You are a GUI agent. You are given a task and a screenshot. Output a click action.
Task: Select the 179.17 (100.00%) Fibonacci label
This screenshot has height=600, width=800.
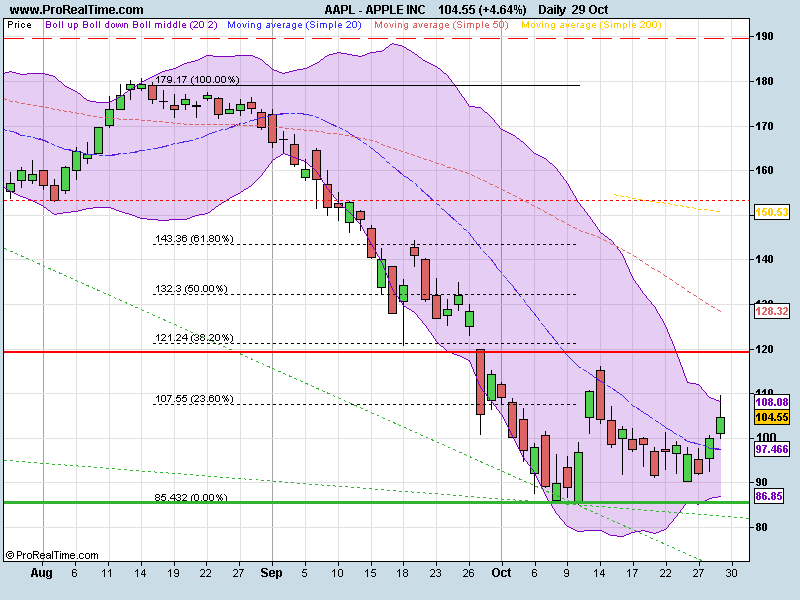coord(197,80)
